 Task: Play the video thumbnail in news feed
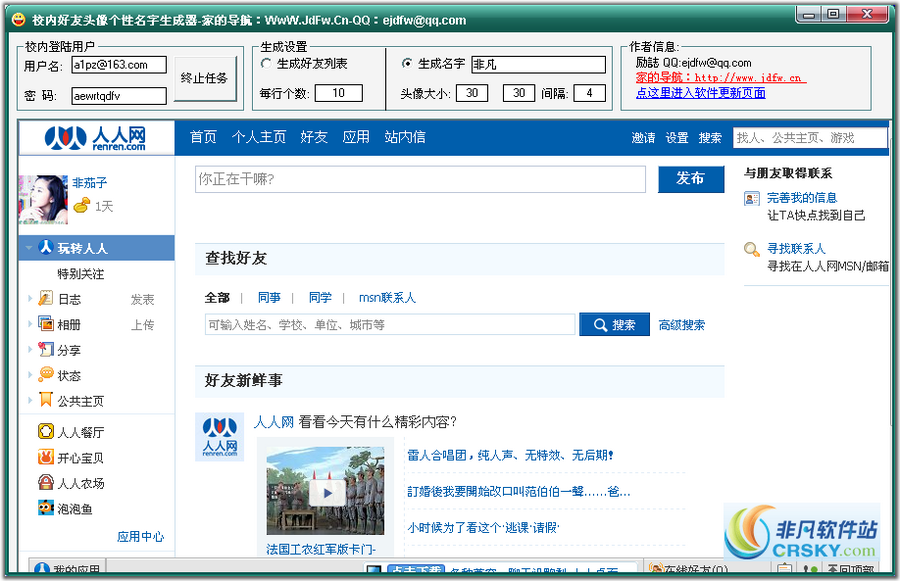tap(326, 492)
